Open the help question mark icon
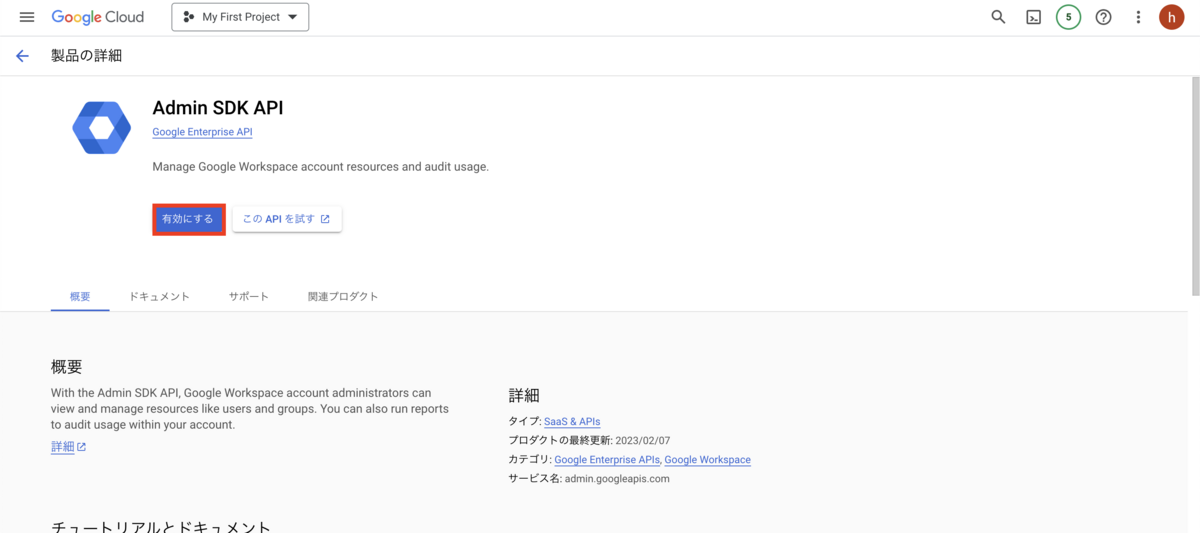Viewport: 1200px width, 533px height. point(1103,17)
